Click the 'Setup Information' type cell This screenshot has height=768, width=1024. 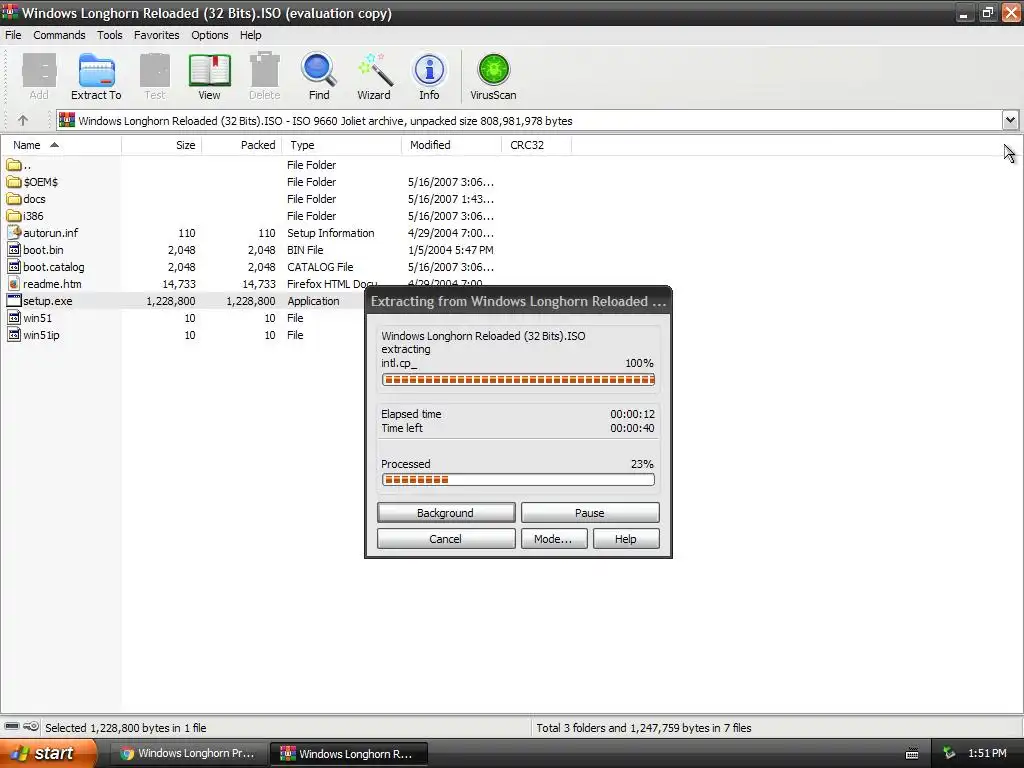coord(330,233)
